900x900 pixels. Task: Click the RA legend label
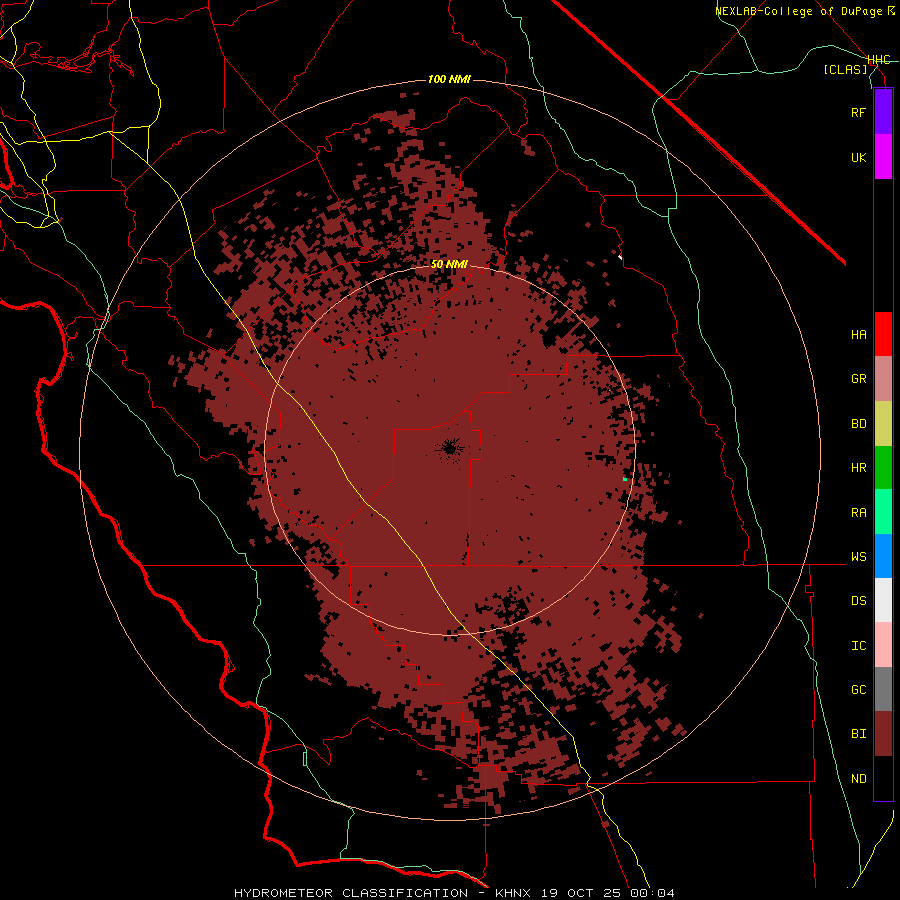[858, 513]
